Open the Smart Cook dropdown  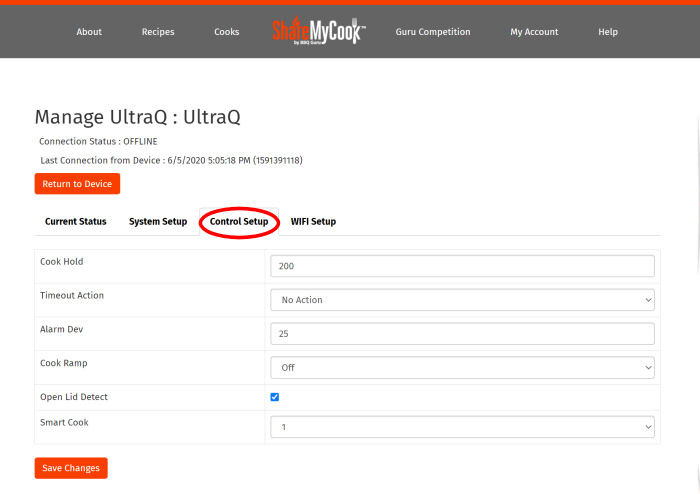(x=462, y=427)
